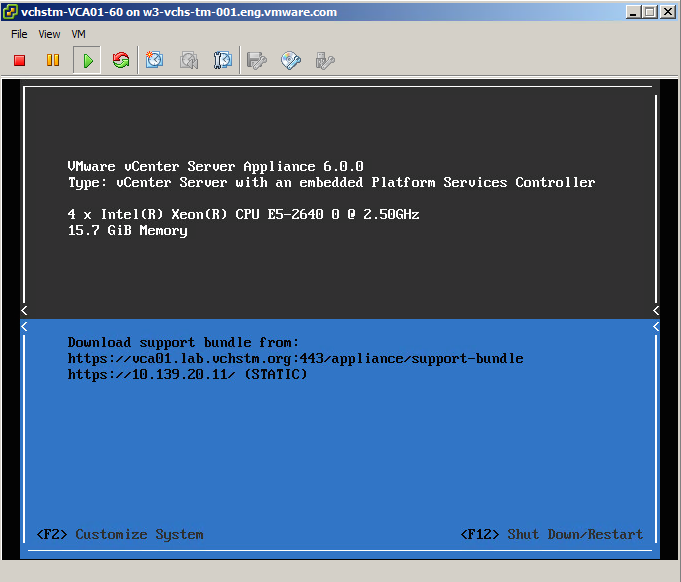The height and width of the screenshot is (582, 681).
Task: Click 'Download support bundle from:' text
Action: pyautogui.click(x=183, y=343)
